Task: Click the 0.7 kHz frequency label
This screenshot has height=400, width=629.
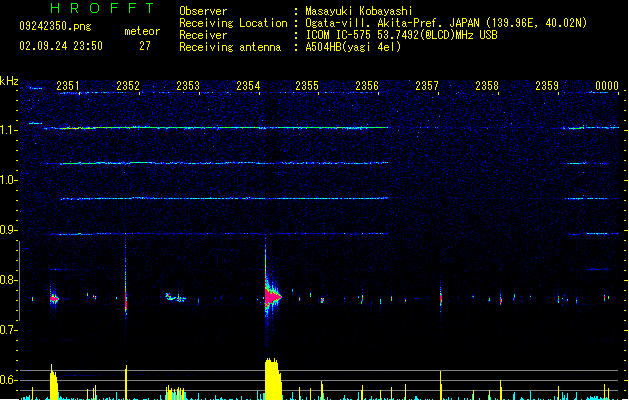Action: pyautogui.click(x=7, y=330)
